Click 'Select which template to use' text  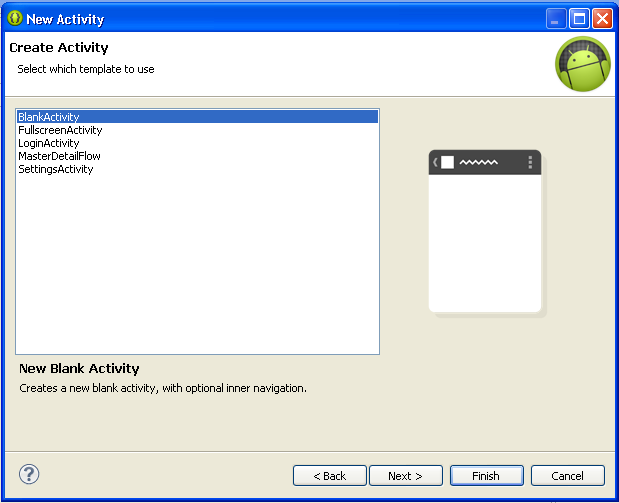[86, 69]
